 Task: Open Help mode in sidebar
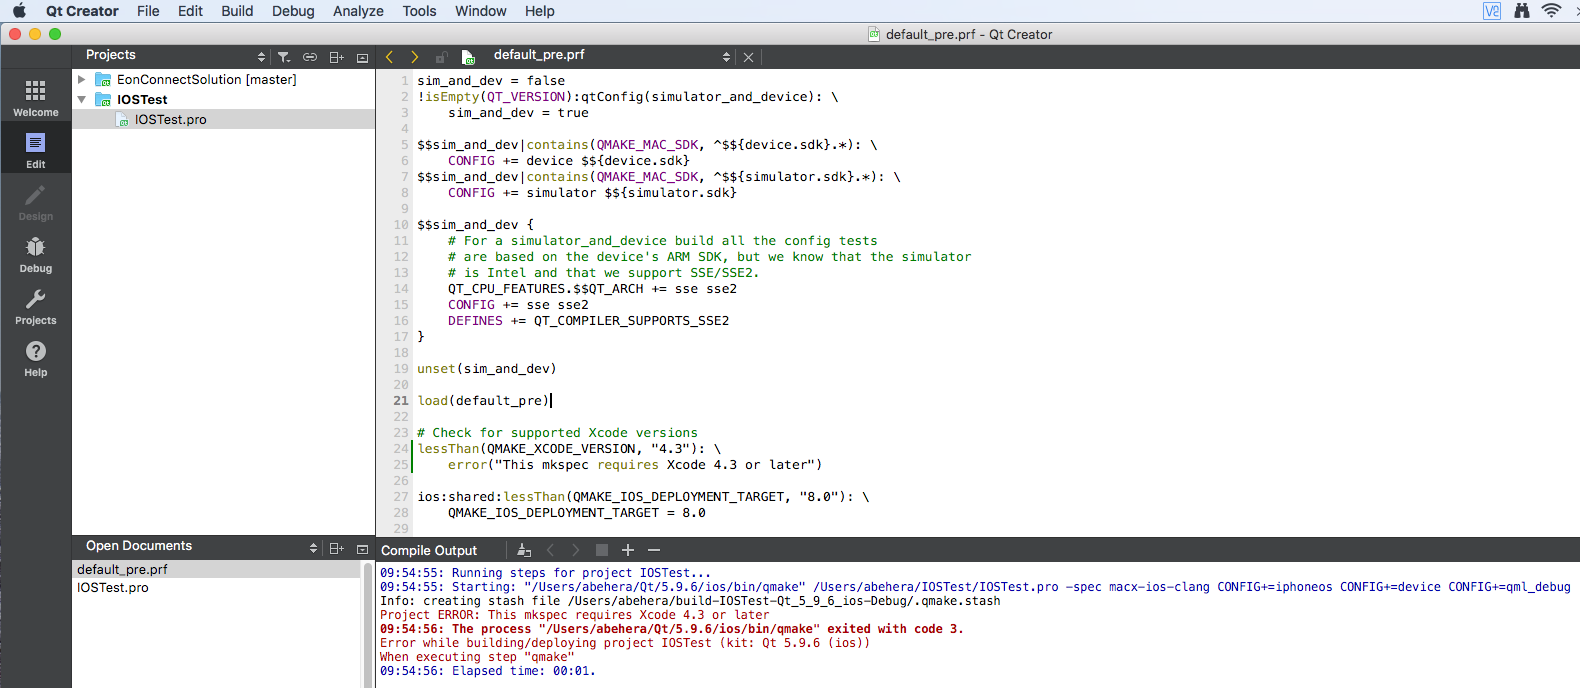[x=35, y=358]
